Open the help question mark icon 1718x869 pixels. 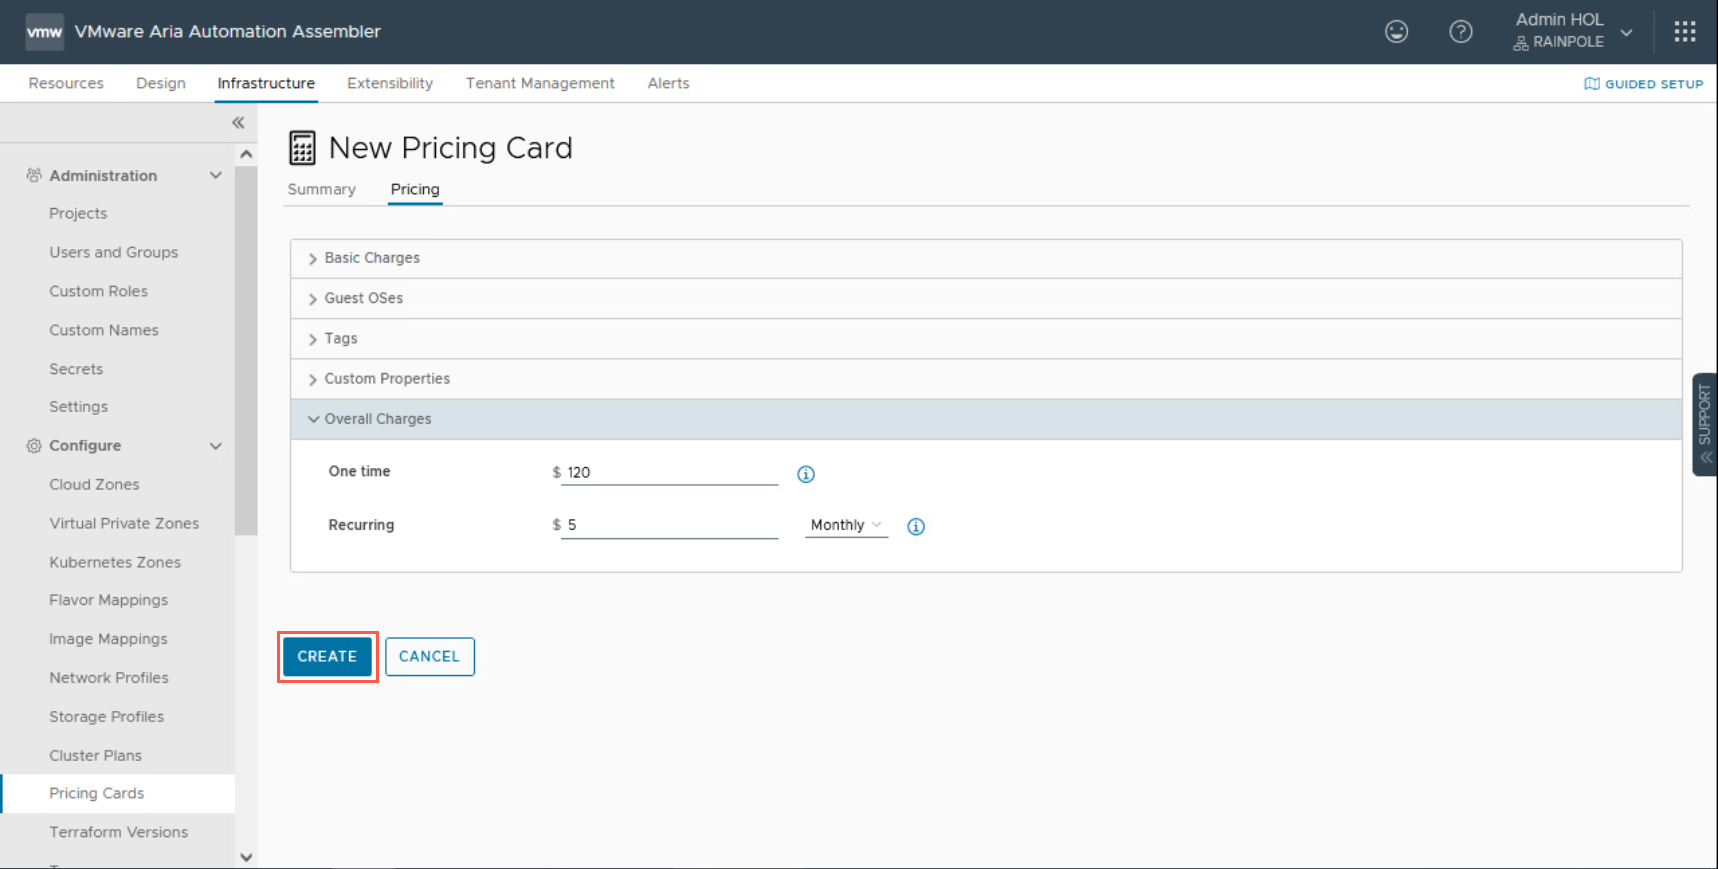pyautogui.click(x=1460, y=32)
